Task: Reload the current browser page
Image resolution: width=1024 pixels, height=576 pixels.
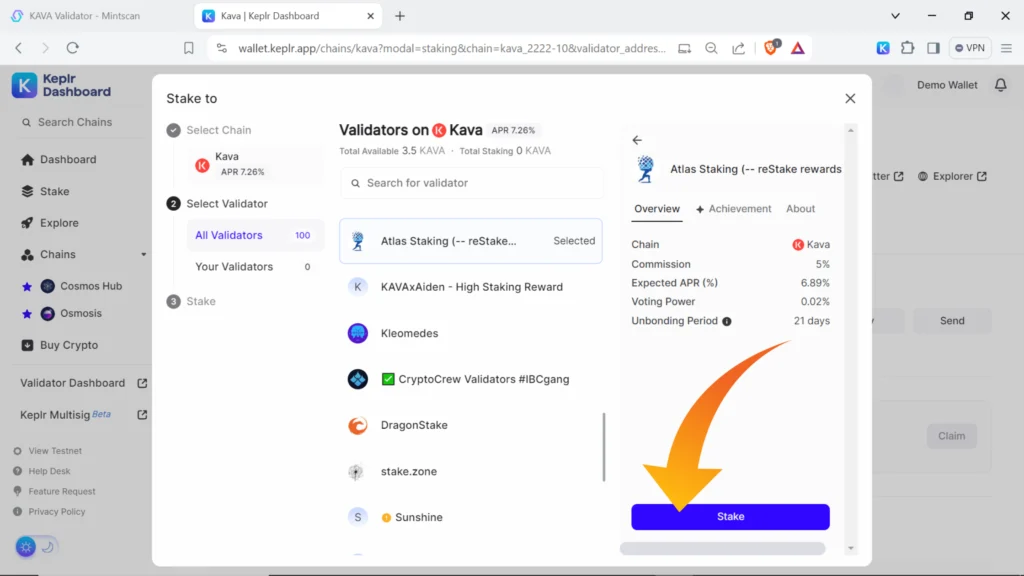Action: [72, 47]
